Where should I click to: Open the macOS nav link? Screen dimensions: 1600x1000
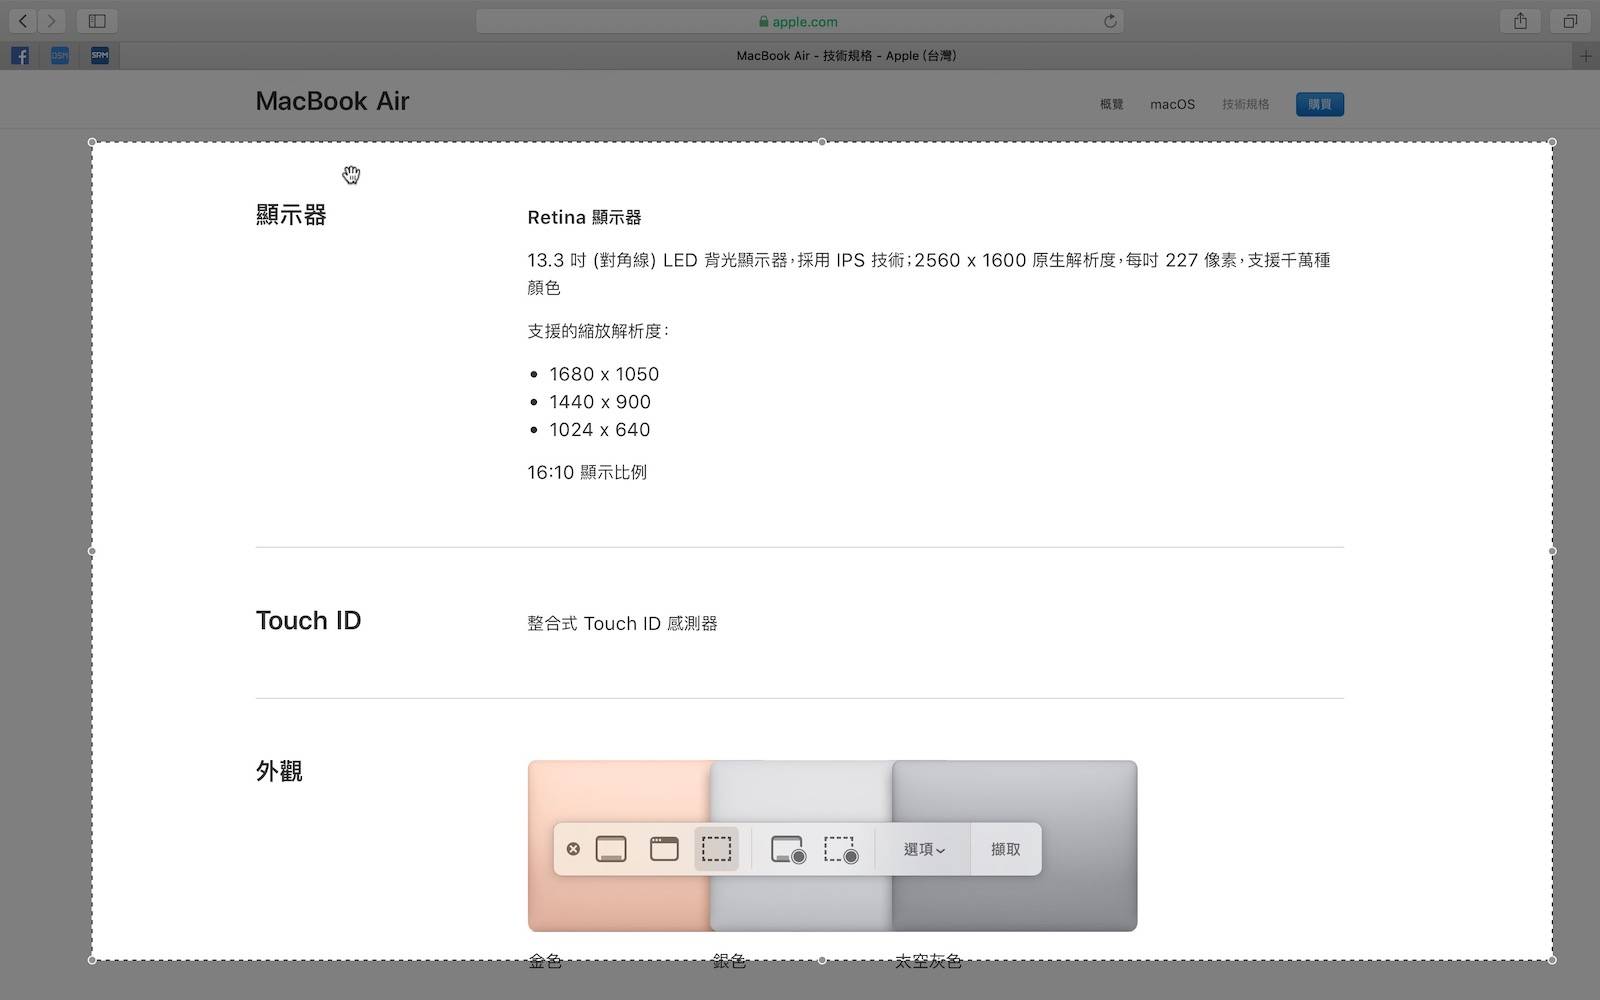click(x=1172, y=104)
